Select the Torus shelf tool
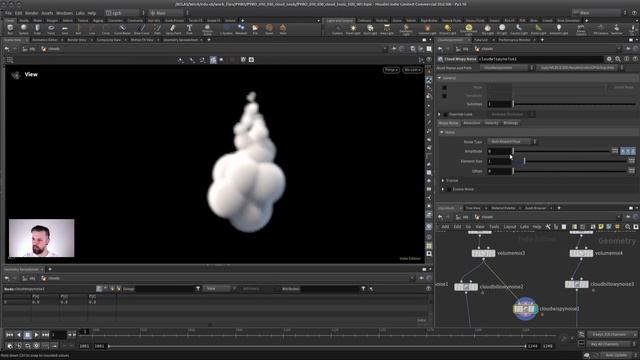This screenshot has height=360, width=640. pyautogui.click(x=51, y=29)
